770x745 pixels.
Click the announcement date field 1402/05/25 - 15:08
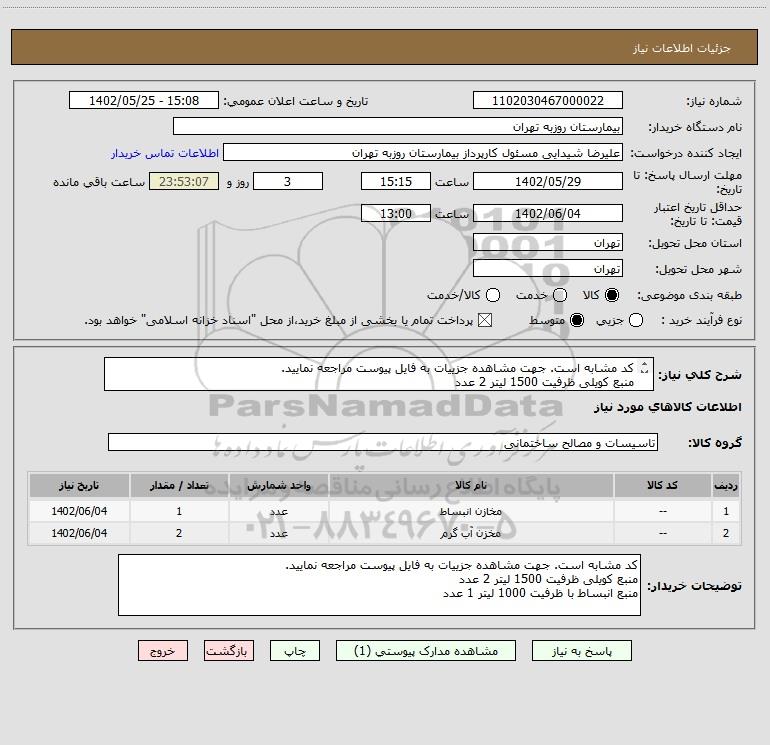pos(144,100)
